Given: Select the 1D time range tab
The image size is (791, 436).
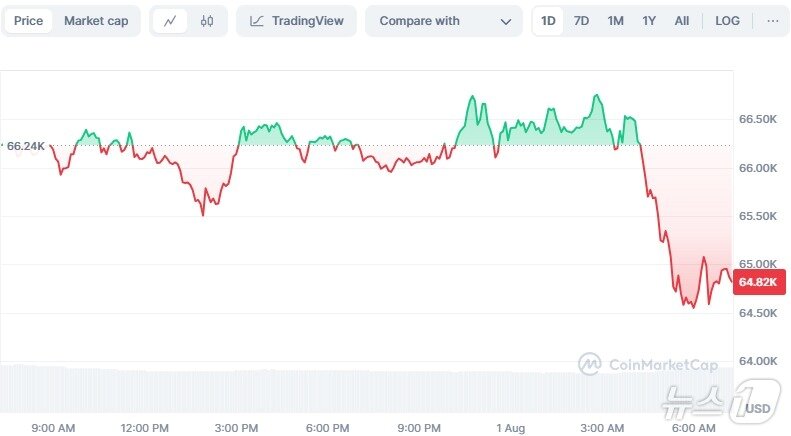Looking at the screenshot, I should click(548, 21).
